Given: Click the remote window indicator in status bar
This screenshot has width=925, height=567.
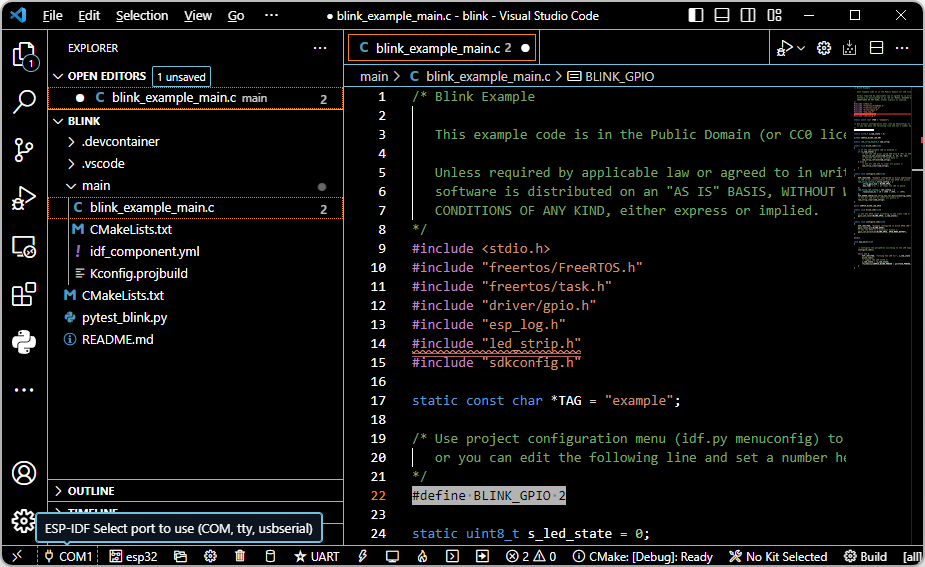Looking at the screenshot, I should click(x=17, y=556).
